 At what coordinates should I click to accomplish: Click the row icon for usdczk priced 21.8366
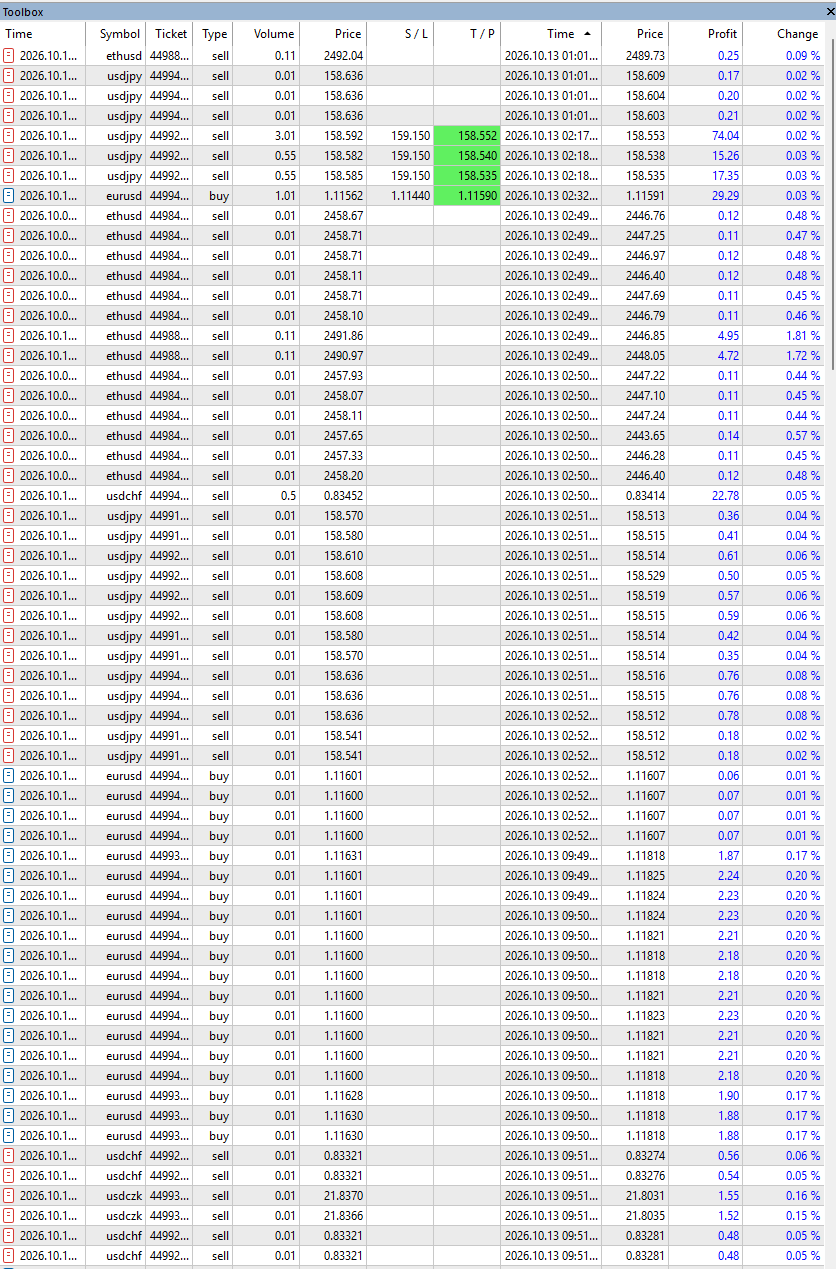(9, 1216)
